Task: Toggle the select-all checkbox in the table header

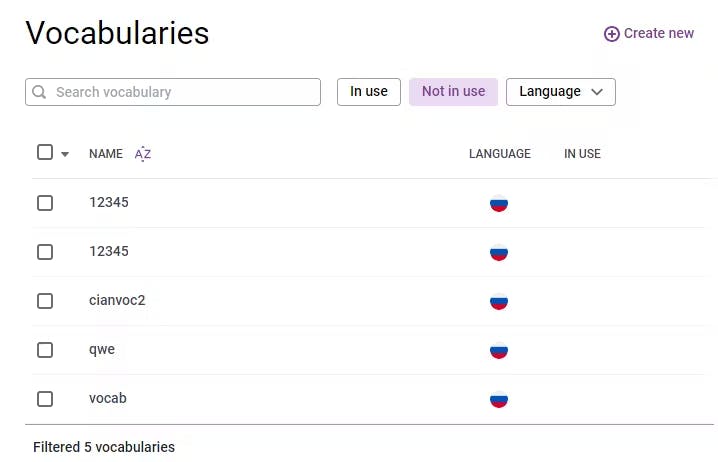Action: point(45,152)
